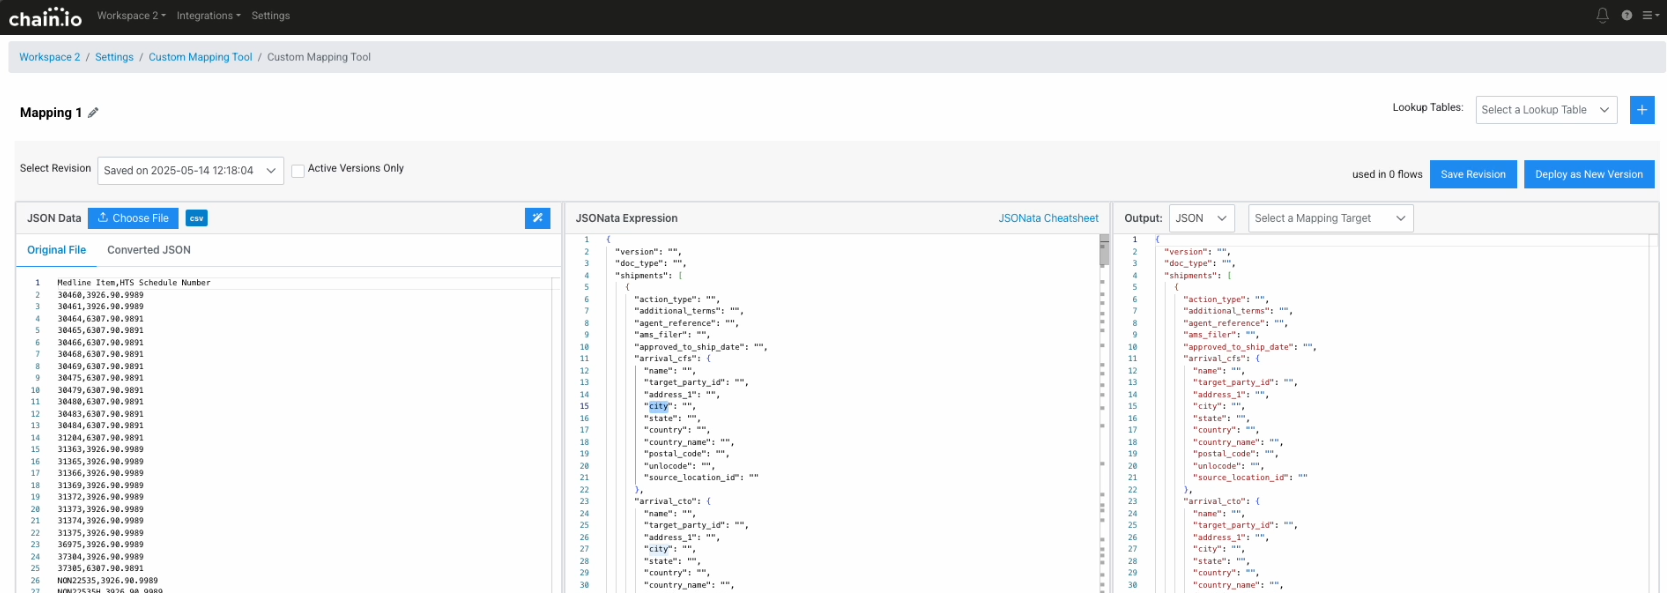The width and height of the screenshot is (1667, 593).
Task: Click the csv badge icon
Action: coord(197,218)
